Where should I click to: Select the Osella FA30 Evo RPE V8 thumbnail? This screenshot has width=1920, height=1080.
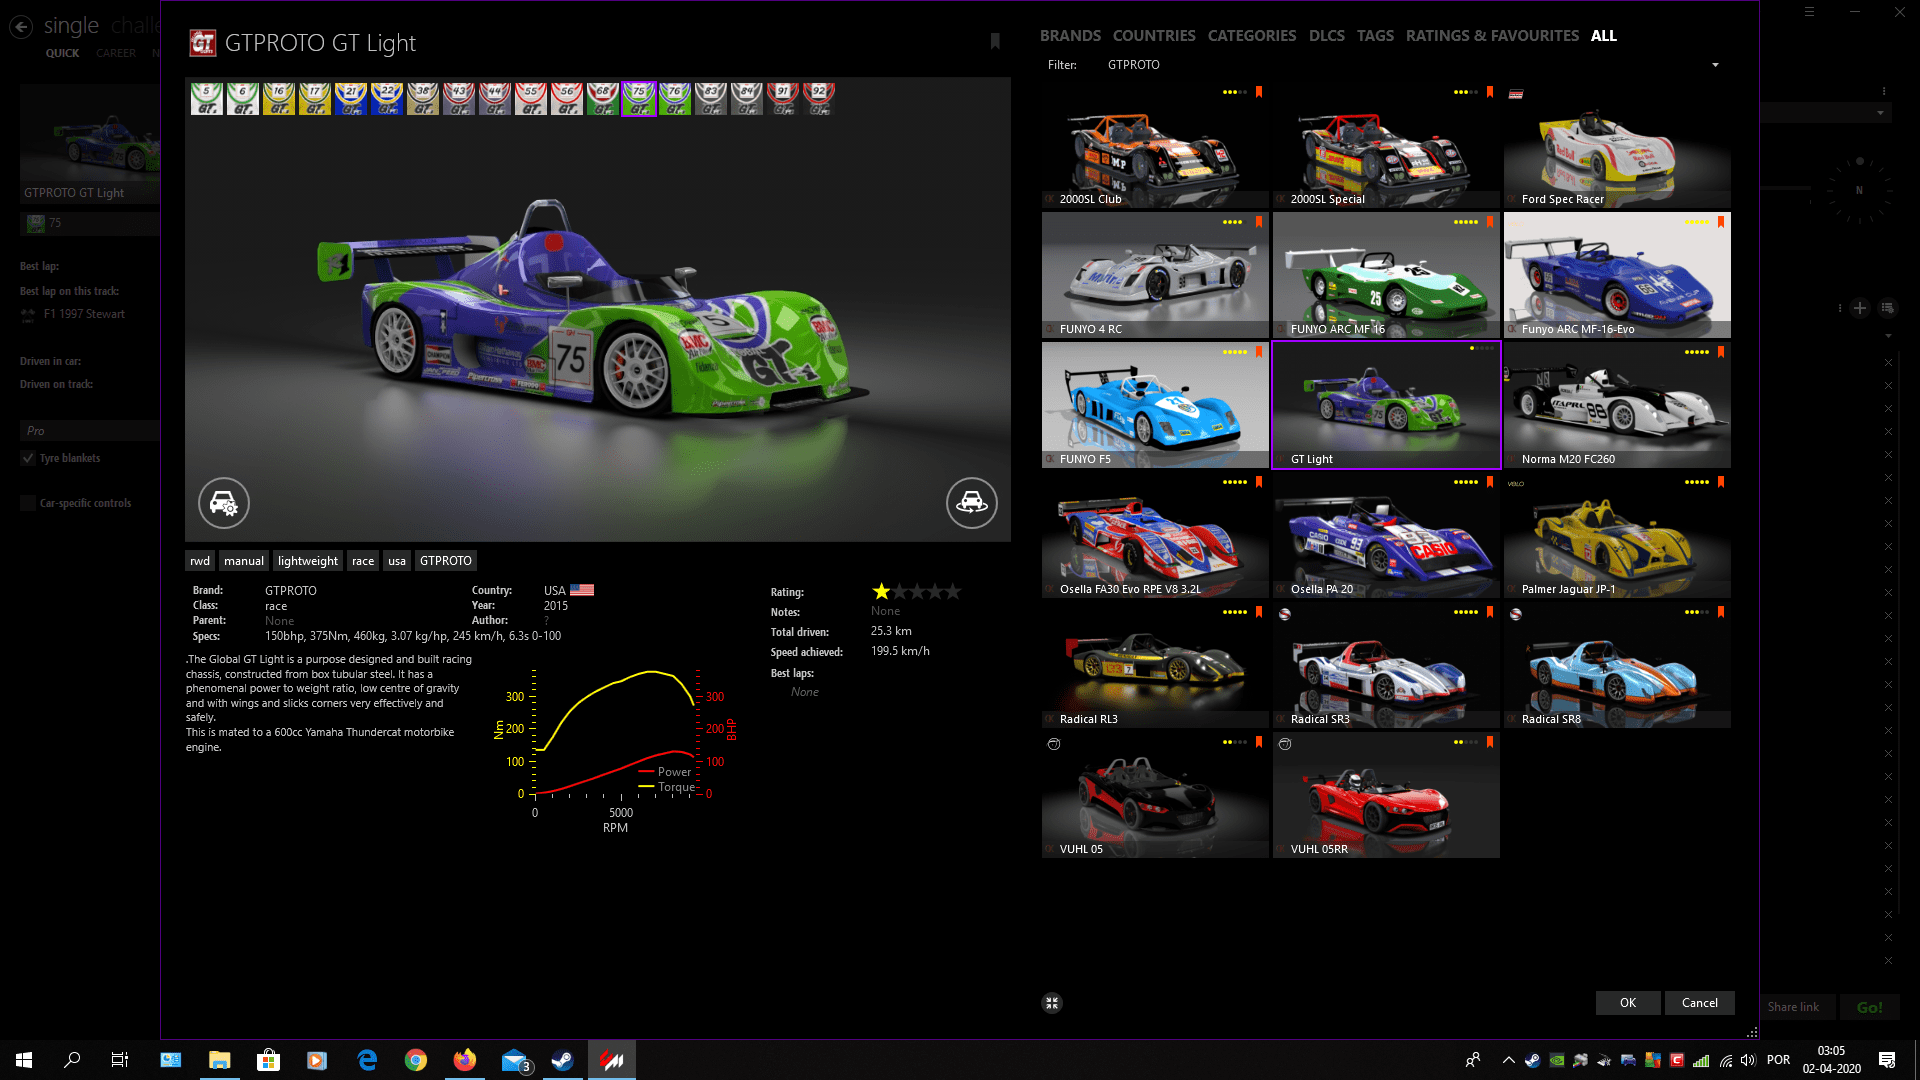point(1155,535)
